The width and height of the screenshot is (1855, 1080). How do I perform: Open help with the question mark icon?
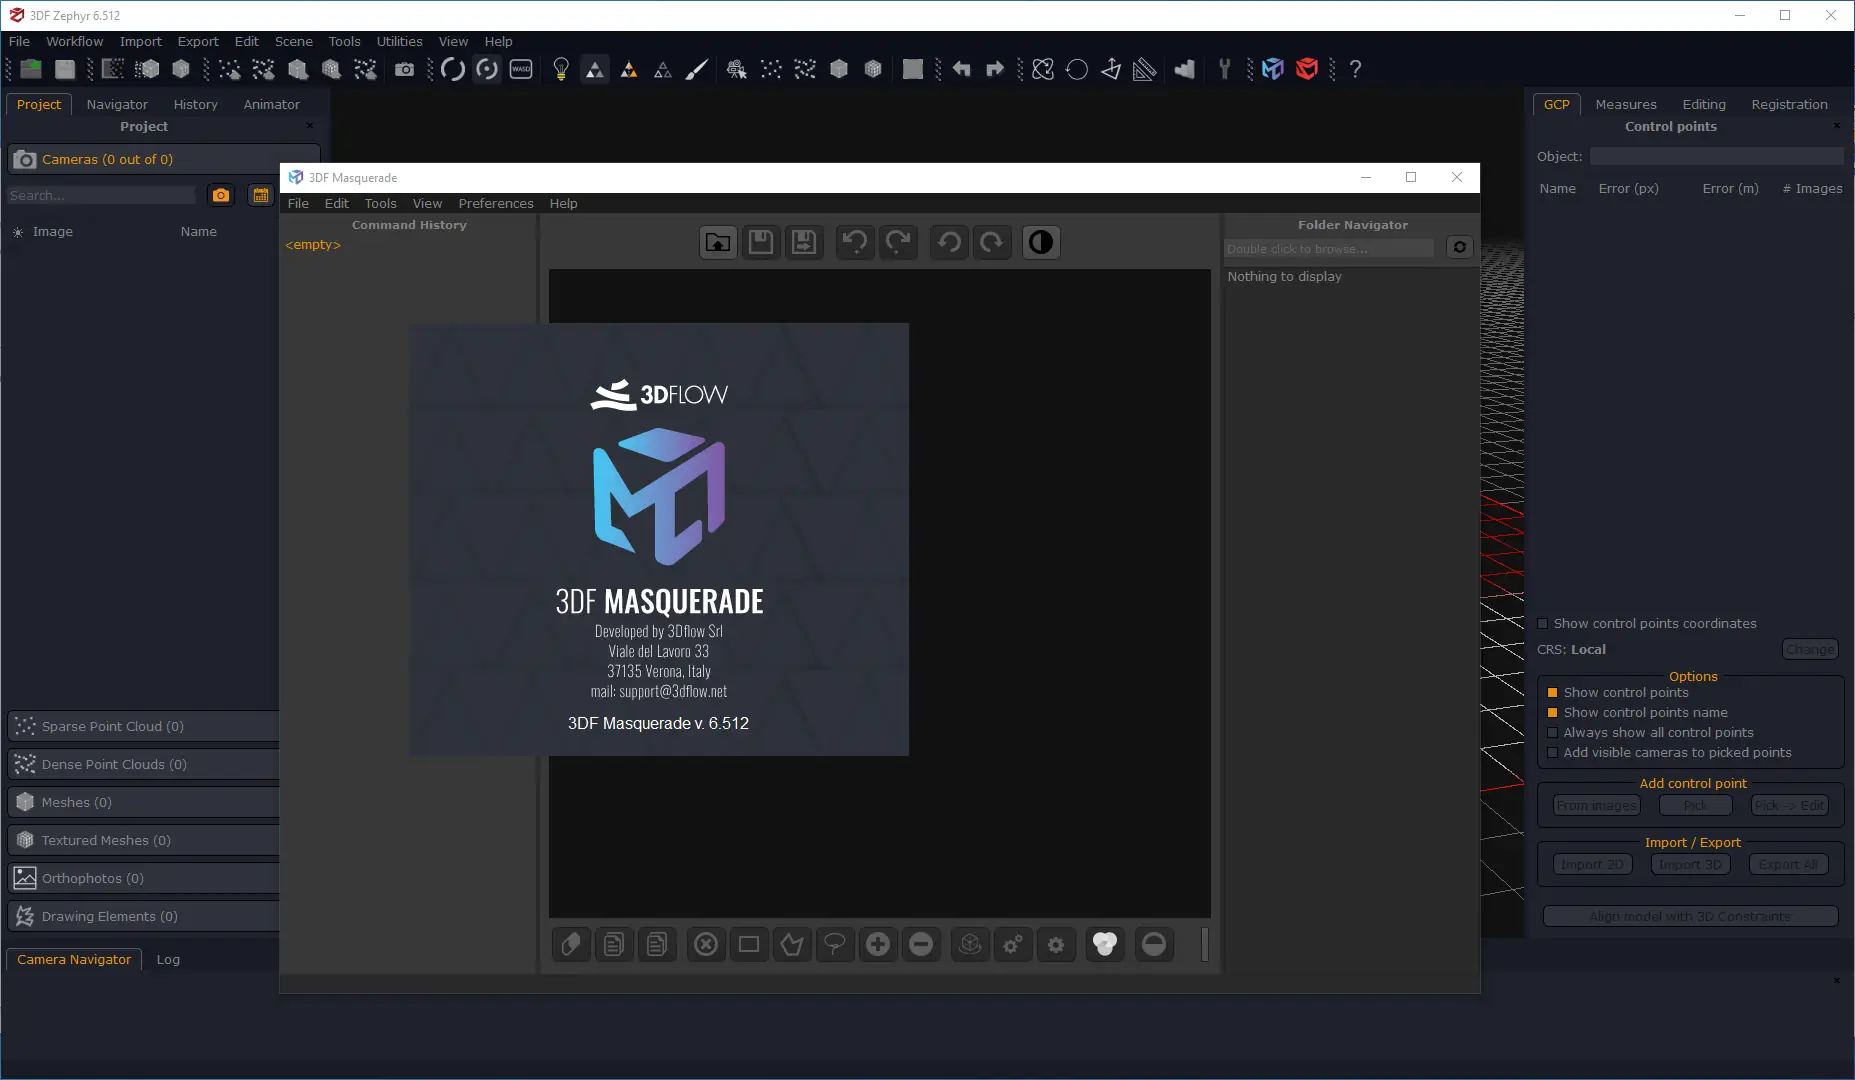tap(1355, 69)
